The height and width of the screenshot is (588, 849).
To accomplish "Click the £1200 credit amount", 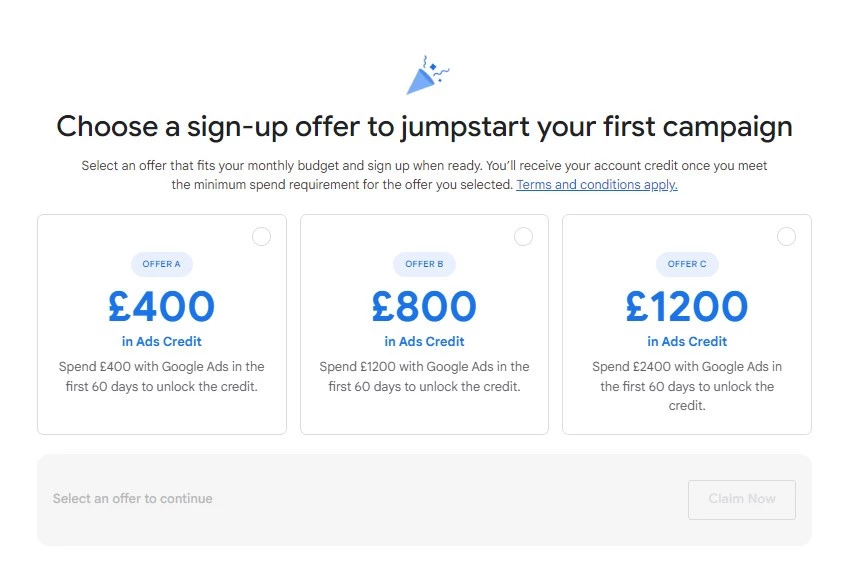I will point(686,306).
